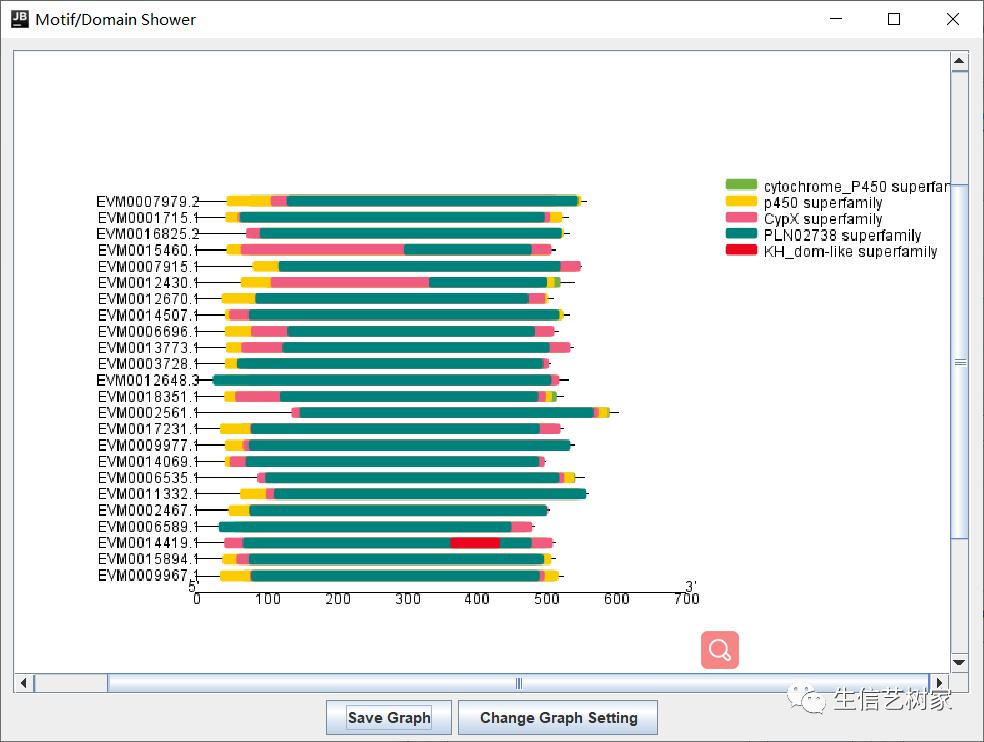
Task: Click the horizontal scrollbar right arrow
Action: tap(937, 683)
